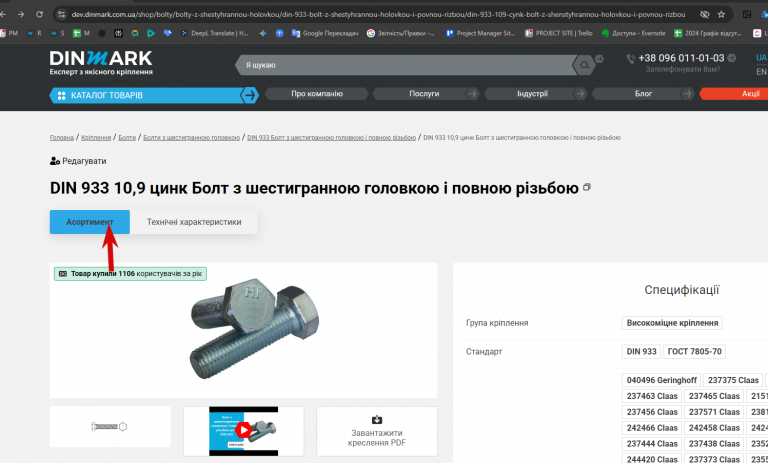Screen dimensions: 768x463
Task: Click the phone handset icon
Action: 630,59
